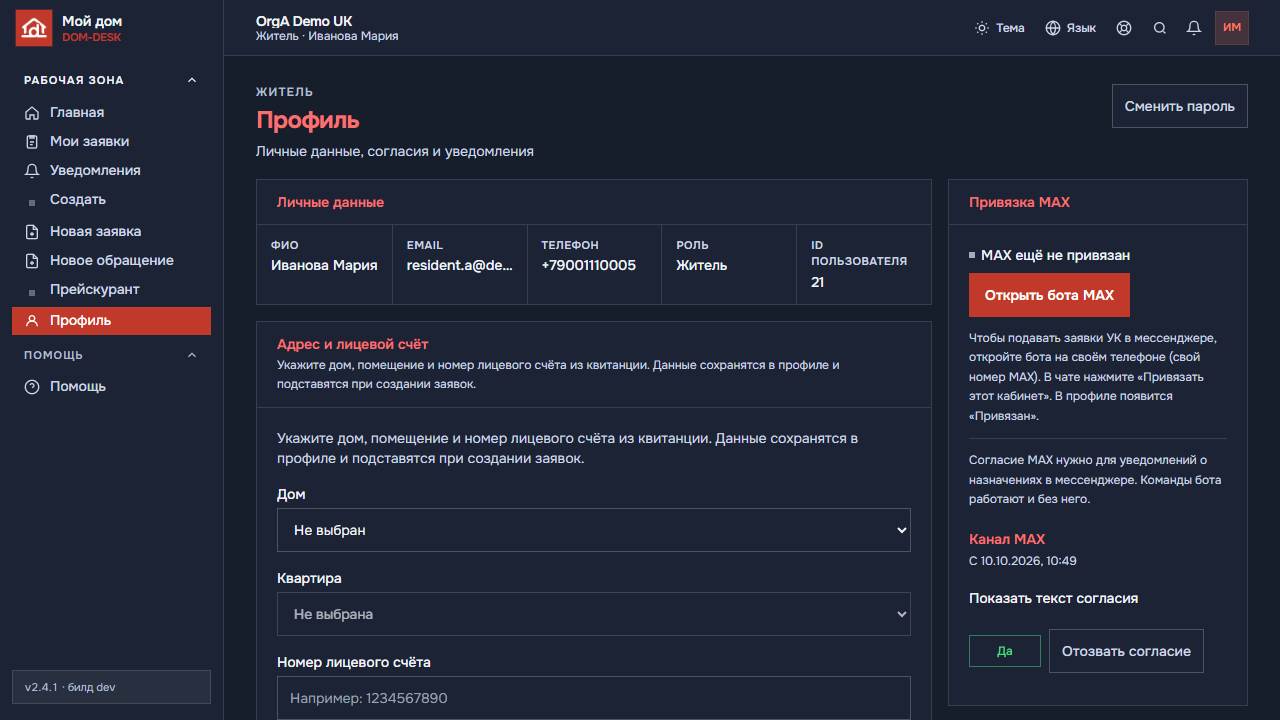Open Прейскурант menu item
Image resolution: width=1280 pixels, height=720 pixels.
click(111, 290)
